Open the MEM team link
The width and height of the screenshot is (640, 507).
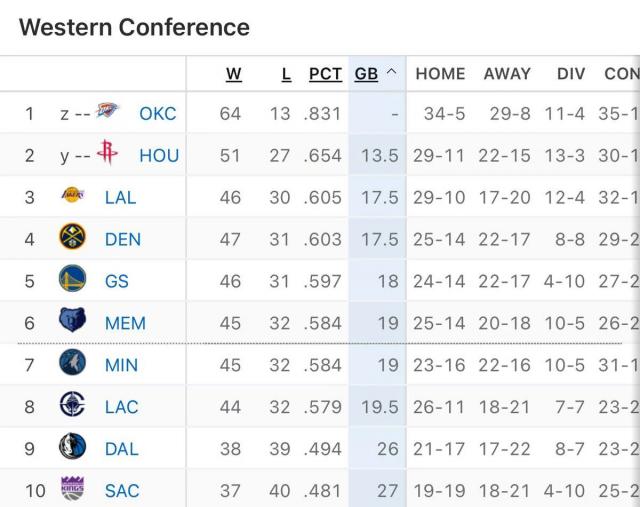click(125, 323)
